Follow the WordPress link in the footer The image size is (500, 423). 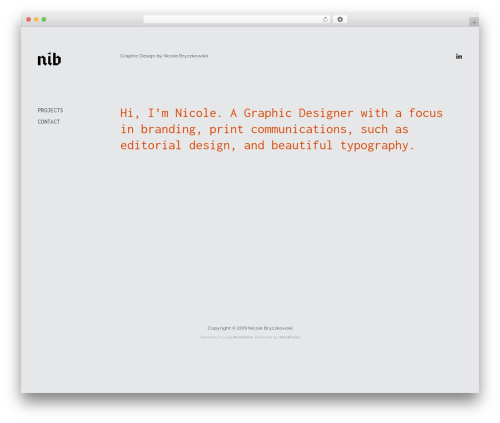(289, 337)
